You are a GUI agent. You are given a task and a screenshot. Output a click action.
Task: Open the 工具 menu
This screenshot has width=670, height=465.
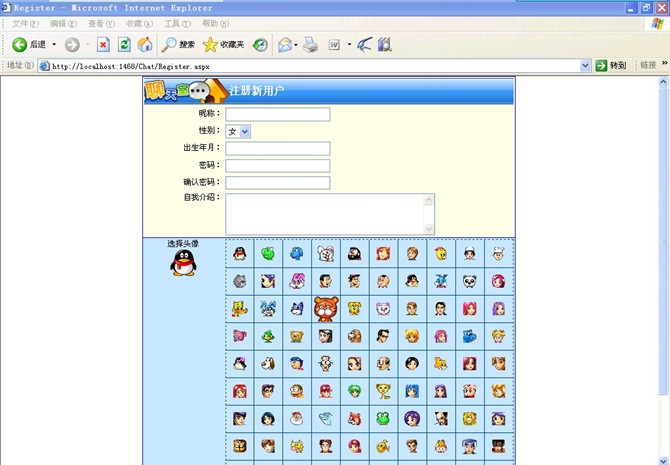(177, 24)
